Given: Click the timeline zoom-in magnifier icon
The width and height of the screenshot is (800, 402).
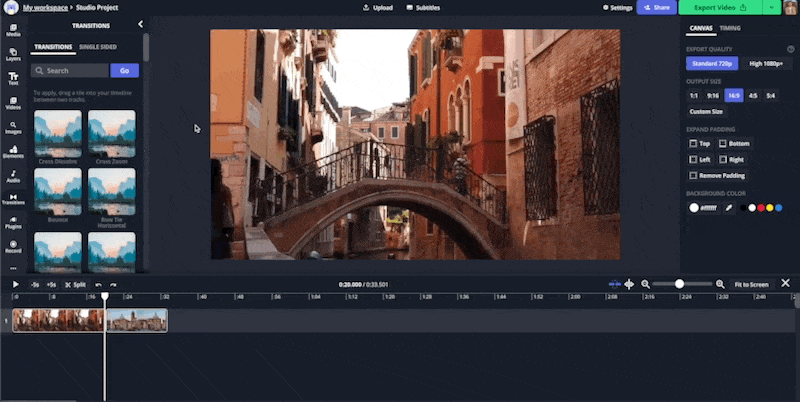Looking at the screenshot, I should click(x=720, y=285).
